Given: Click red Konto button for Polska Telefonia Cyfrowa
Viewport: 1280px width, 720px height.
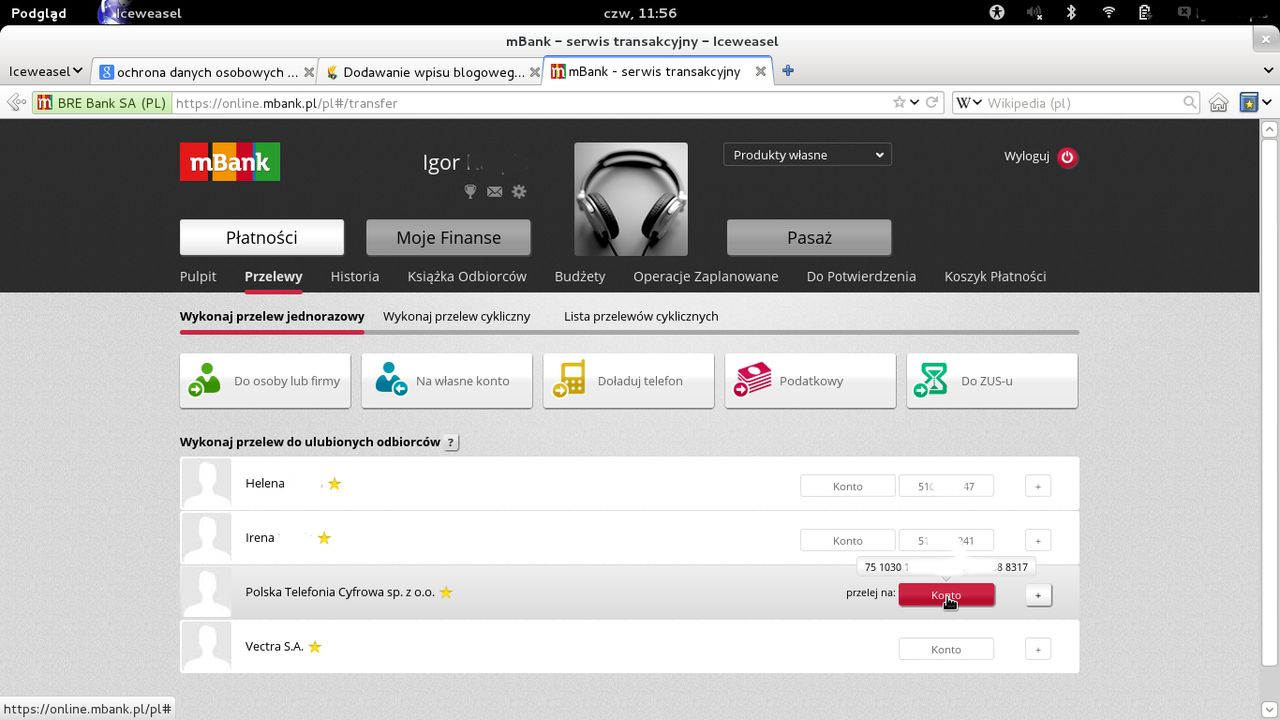Looking at the screenshot, I should click(x=946, y=595).
